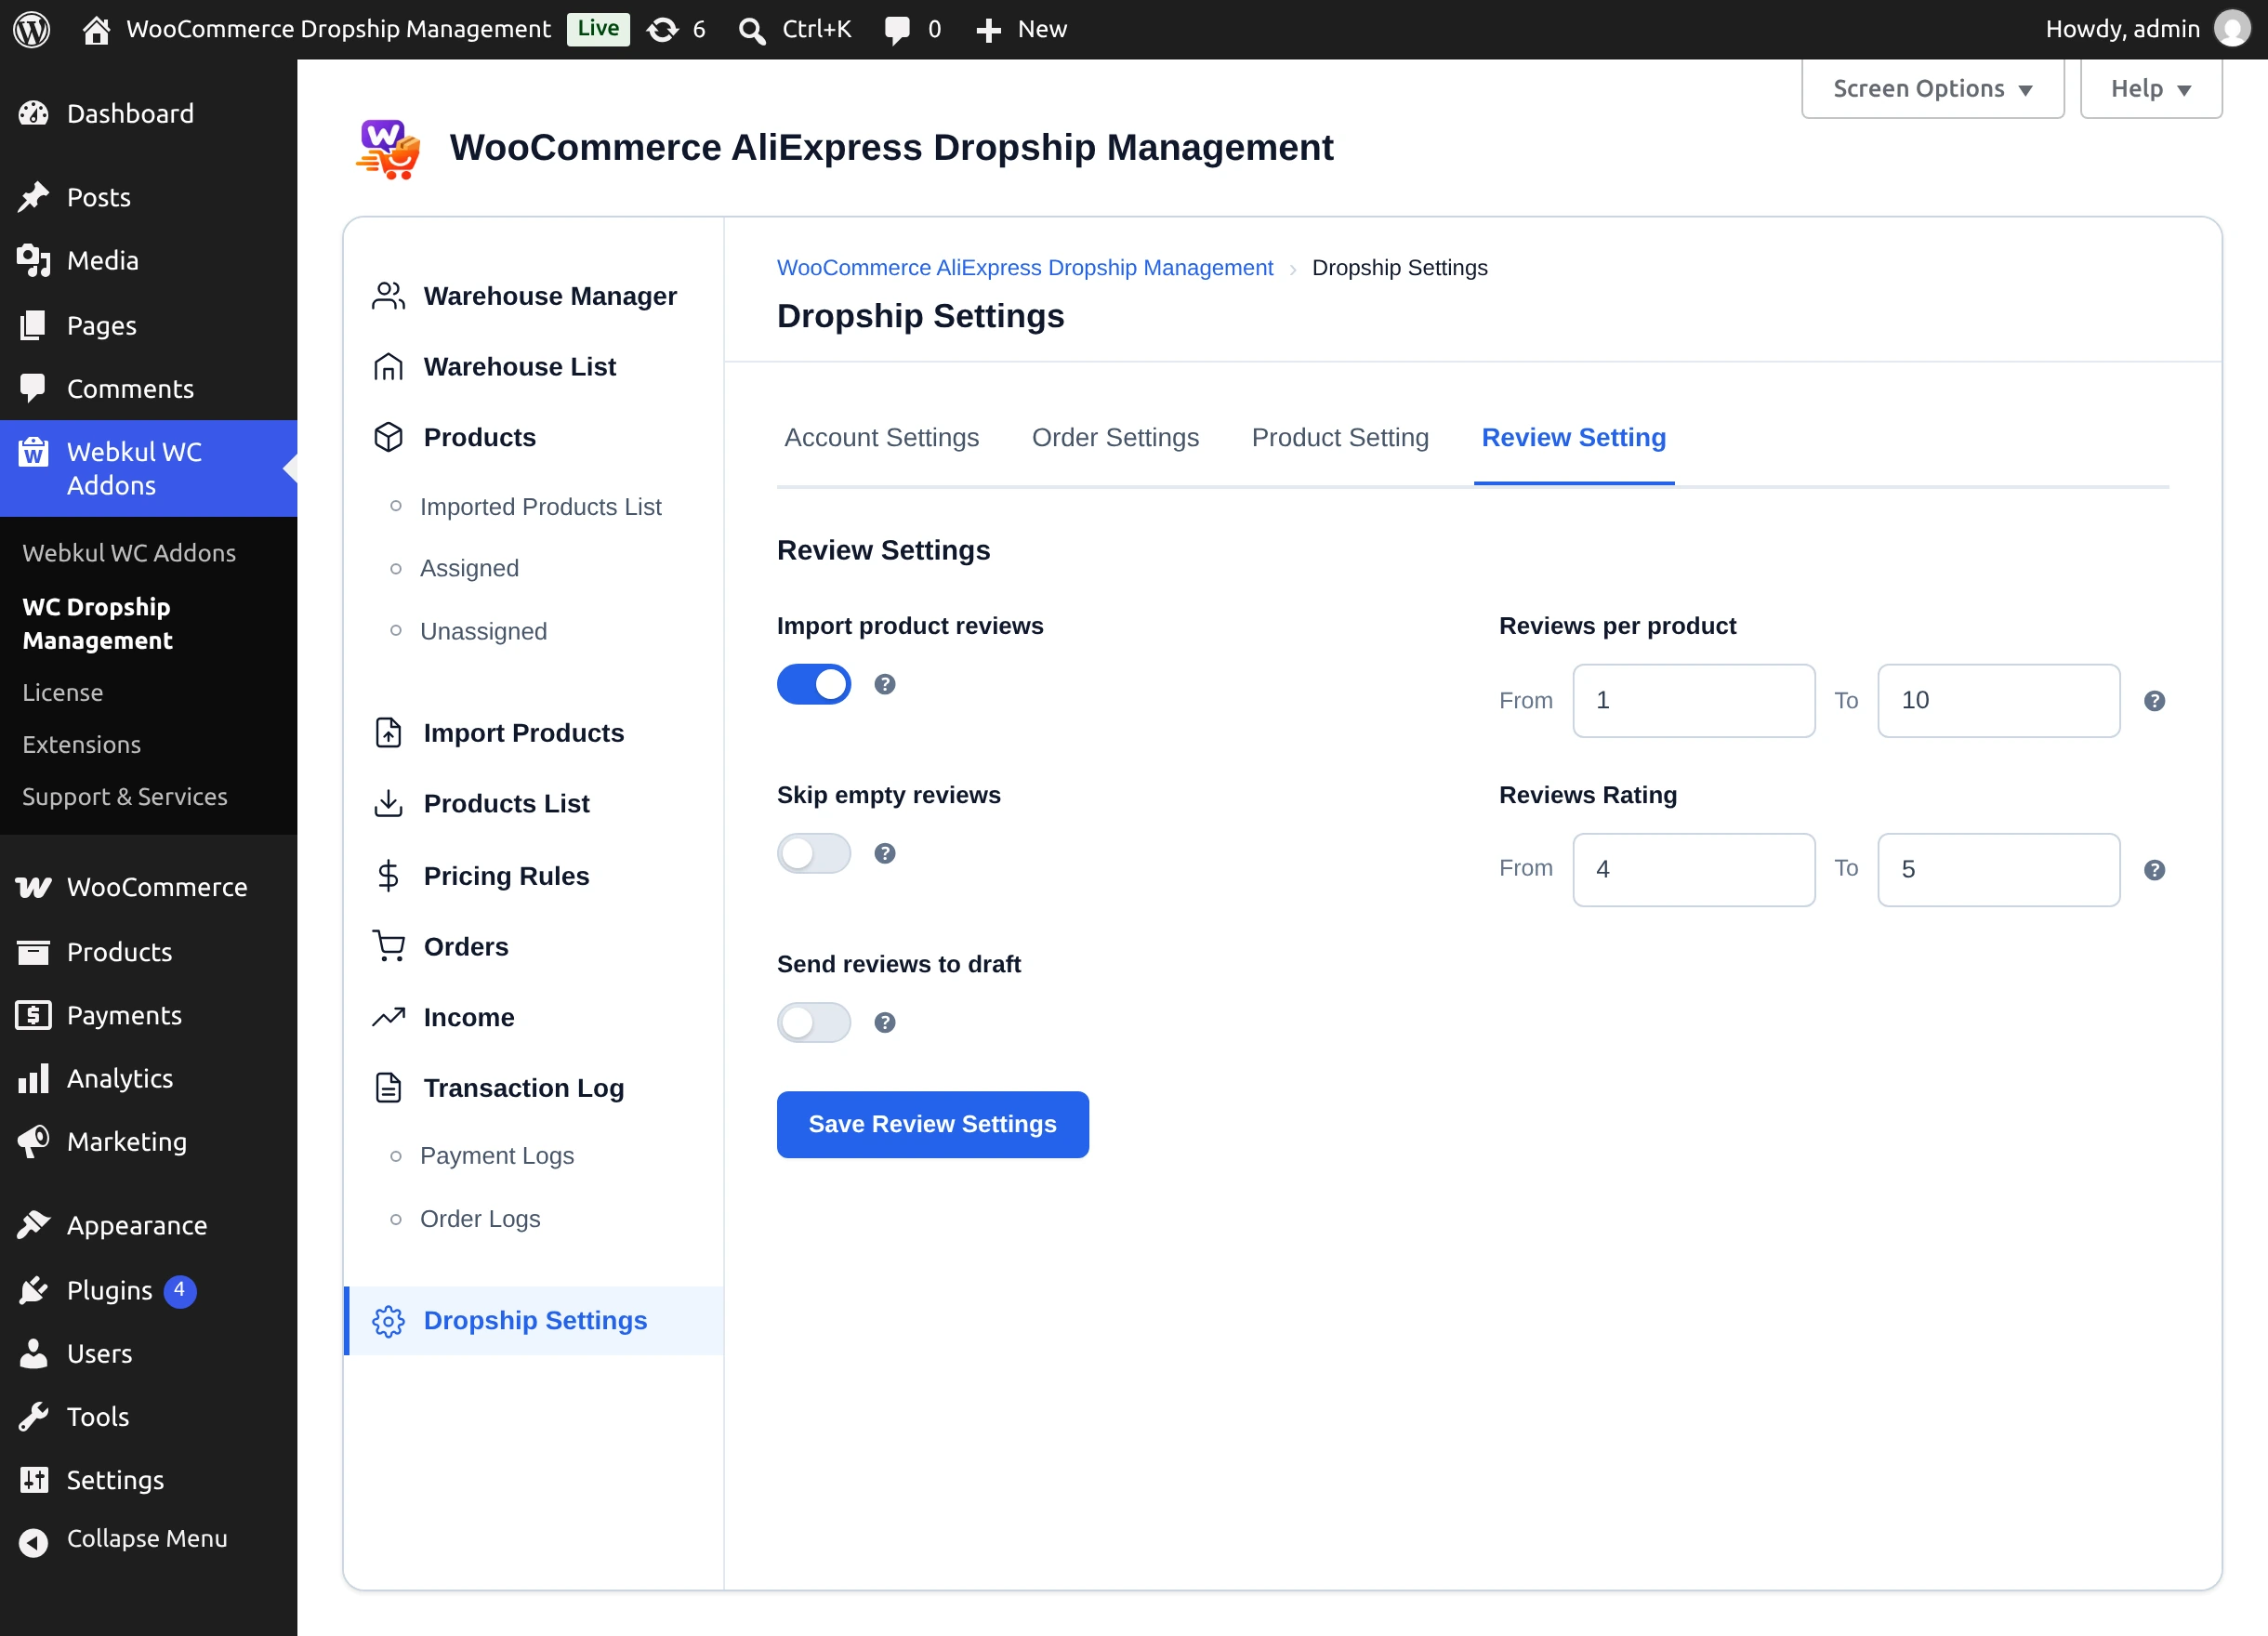Click the Marketing megaphone icon

(33, 1142)
